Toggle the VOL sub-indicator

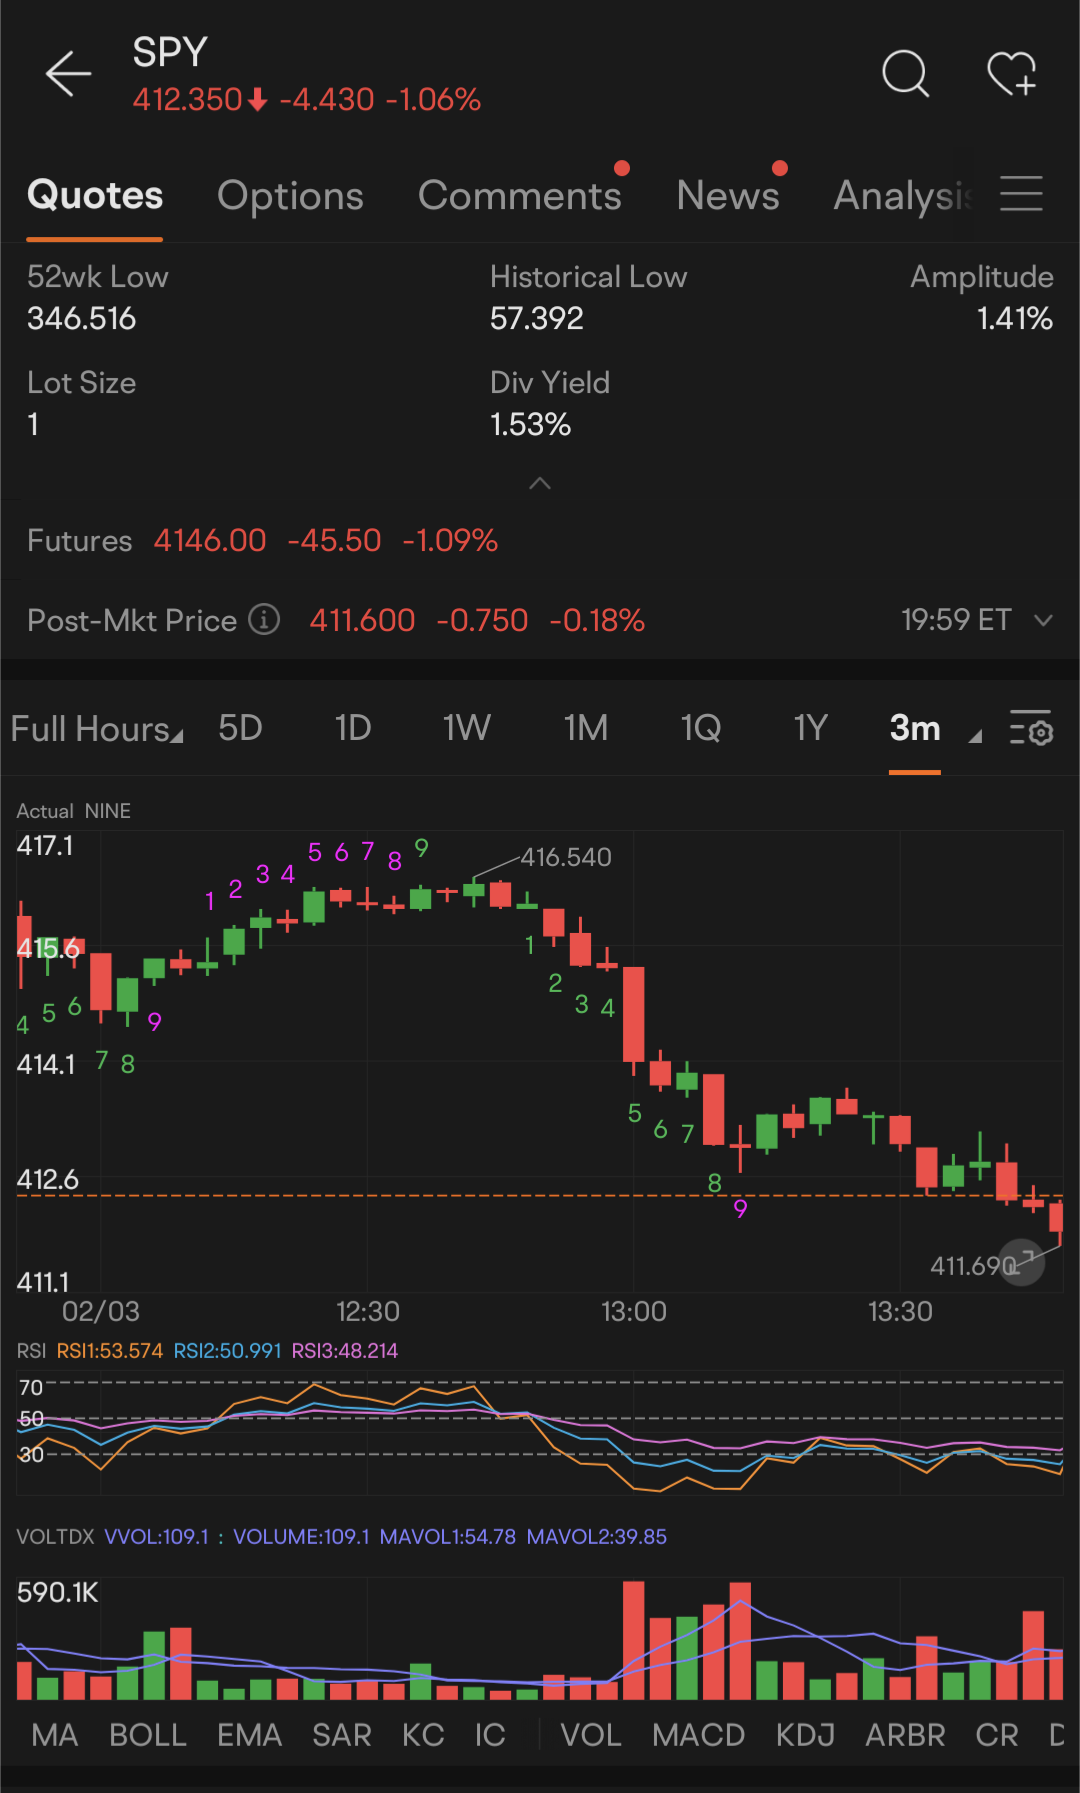pos(591,1735)
